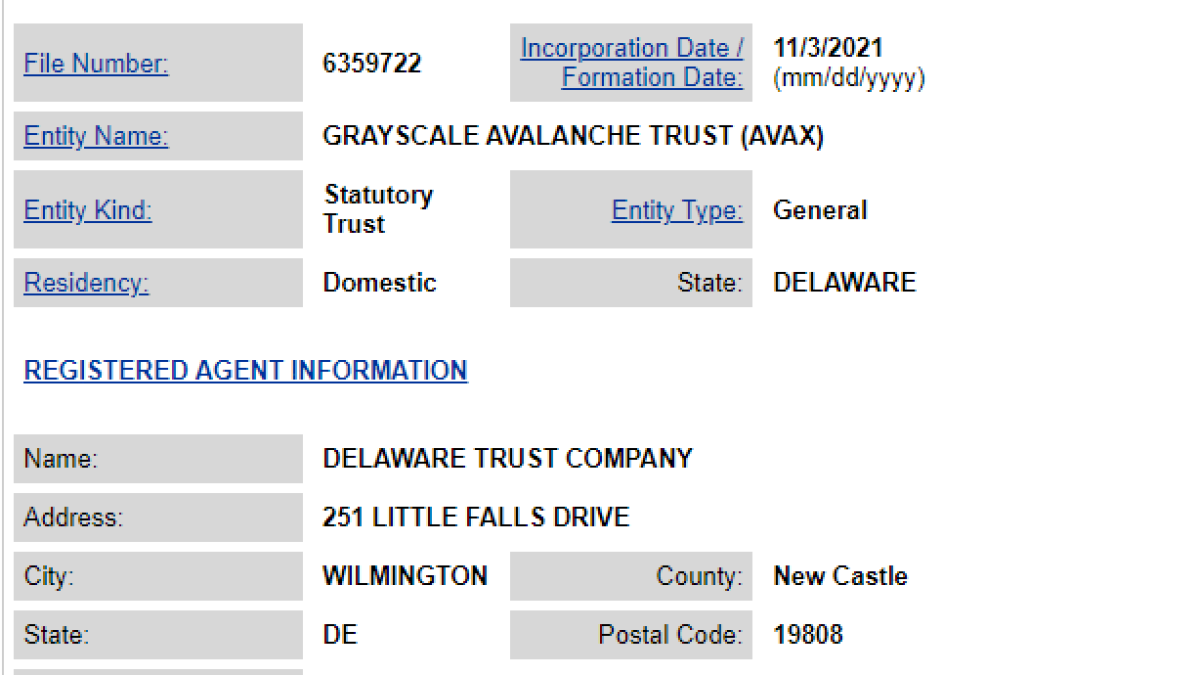Viewport: 1200px width, 675px height.
Task: Open the Incorporation Date / Formation Date link
Action: [632, 63]
